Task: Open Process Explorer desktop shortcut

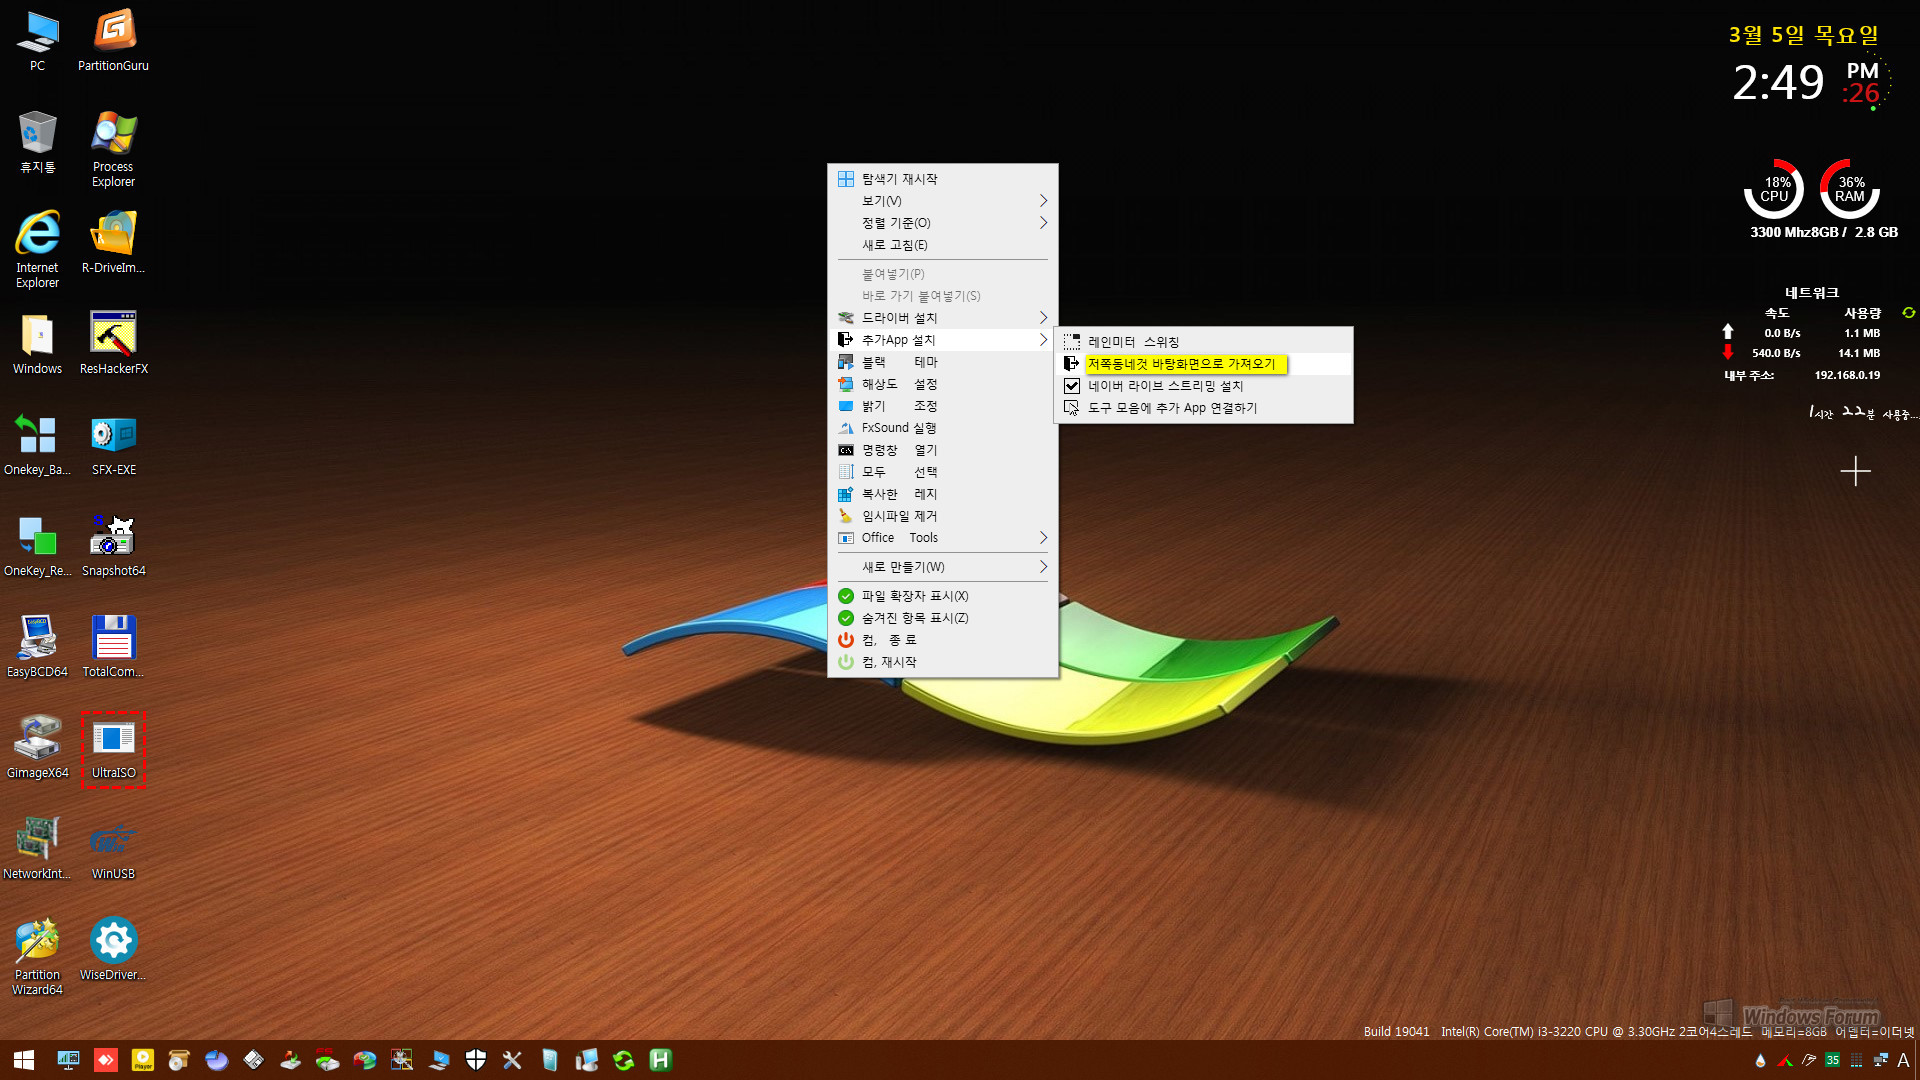Action: [113, 148]
